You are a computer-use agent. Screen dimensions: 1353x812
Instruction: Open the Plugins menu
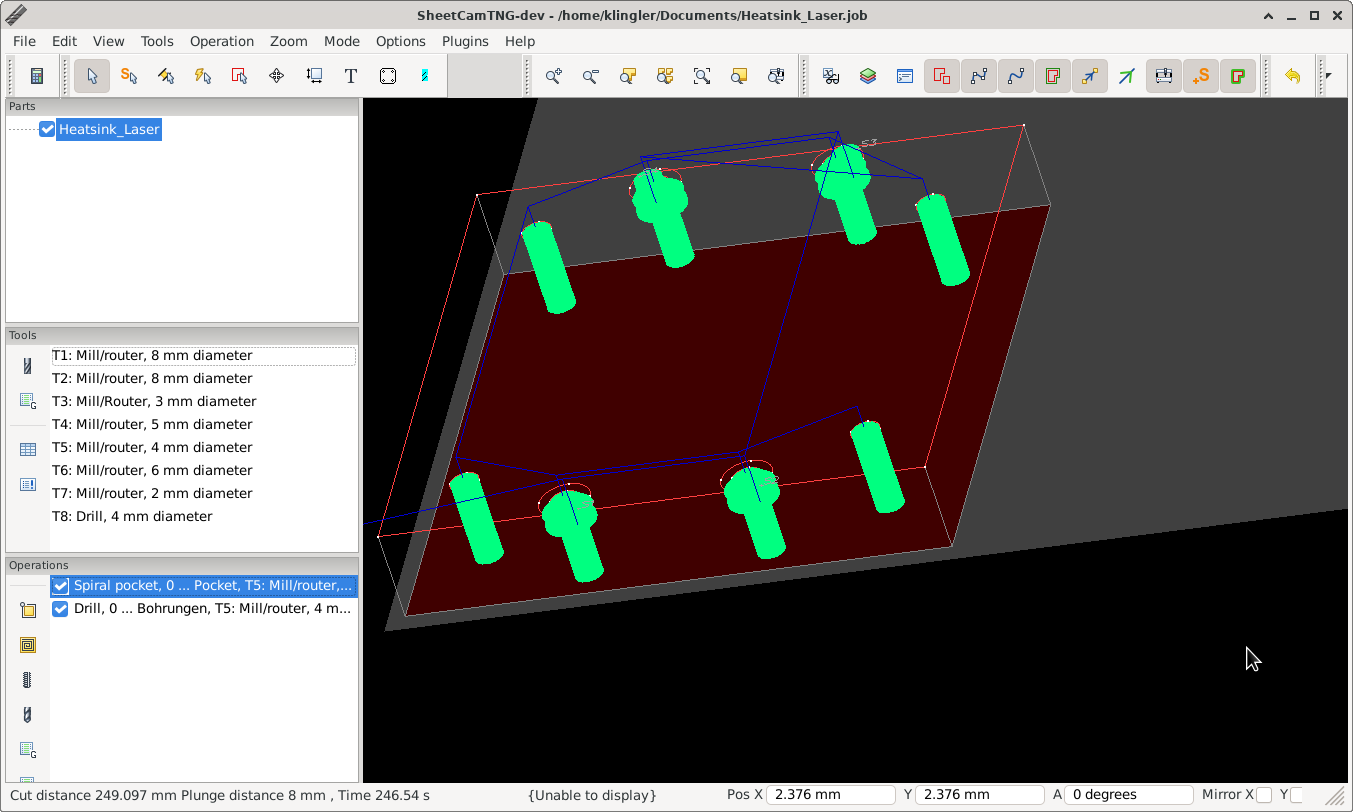click(x=465, y=41)
